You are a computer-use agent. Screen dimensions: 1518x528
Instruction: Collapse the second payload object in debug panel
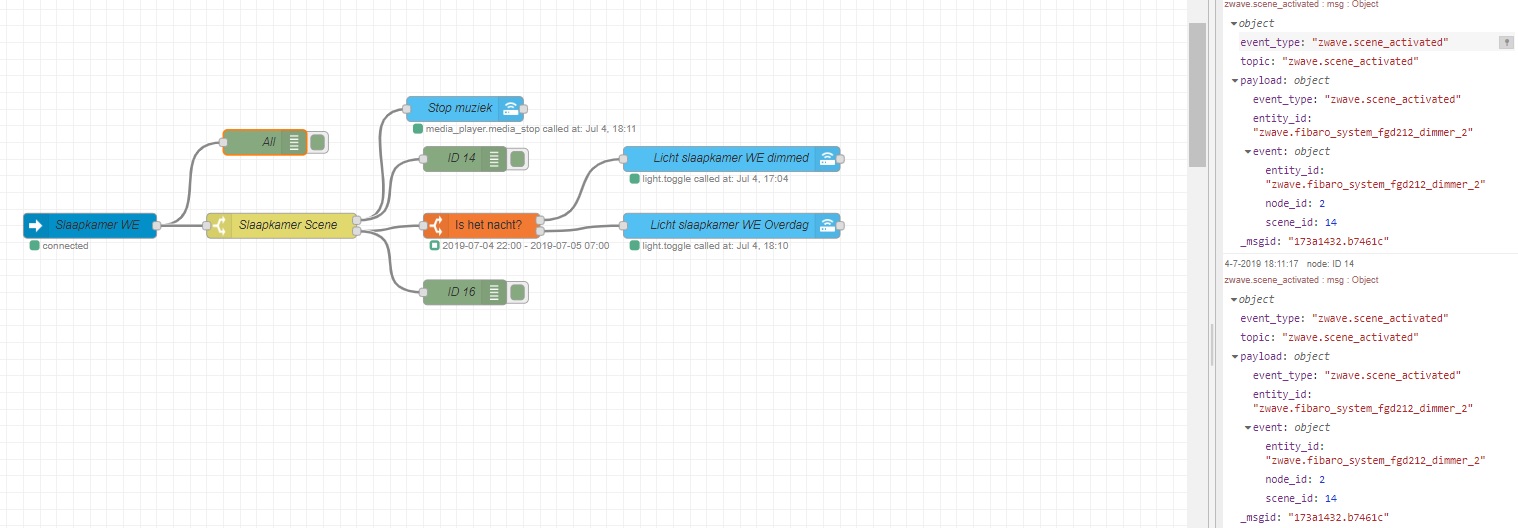[1235, 357]
